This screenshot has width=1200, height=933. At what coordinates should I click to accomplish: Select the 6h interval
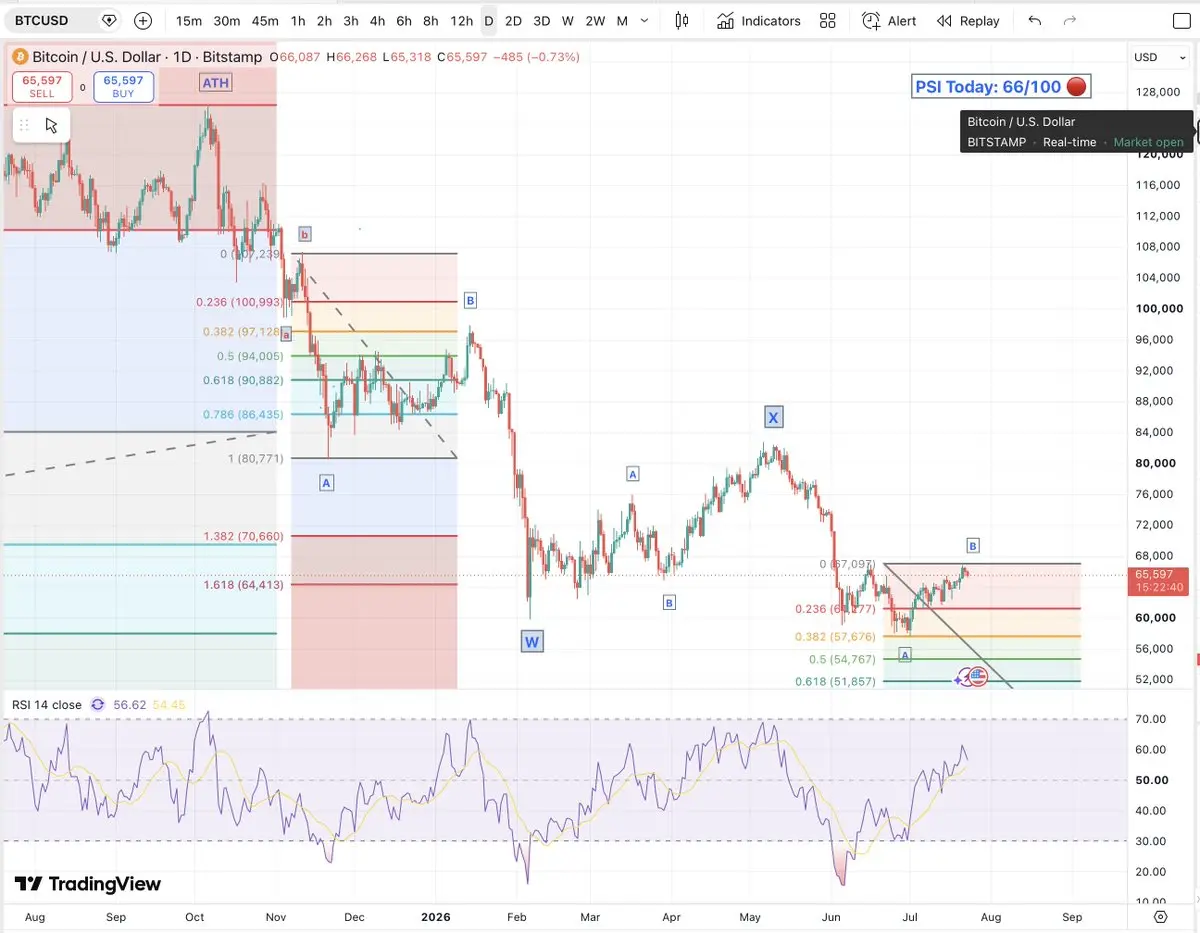(x=404, y=21)
